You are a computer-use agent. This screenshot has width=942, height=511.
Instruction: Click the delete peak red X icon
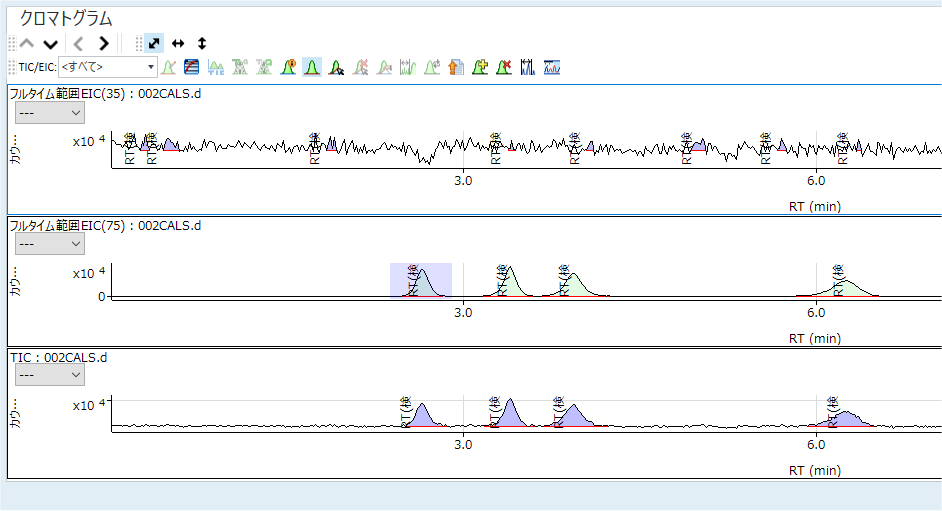pos(504,67)
